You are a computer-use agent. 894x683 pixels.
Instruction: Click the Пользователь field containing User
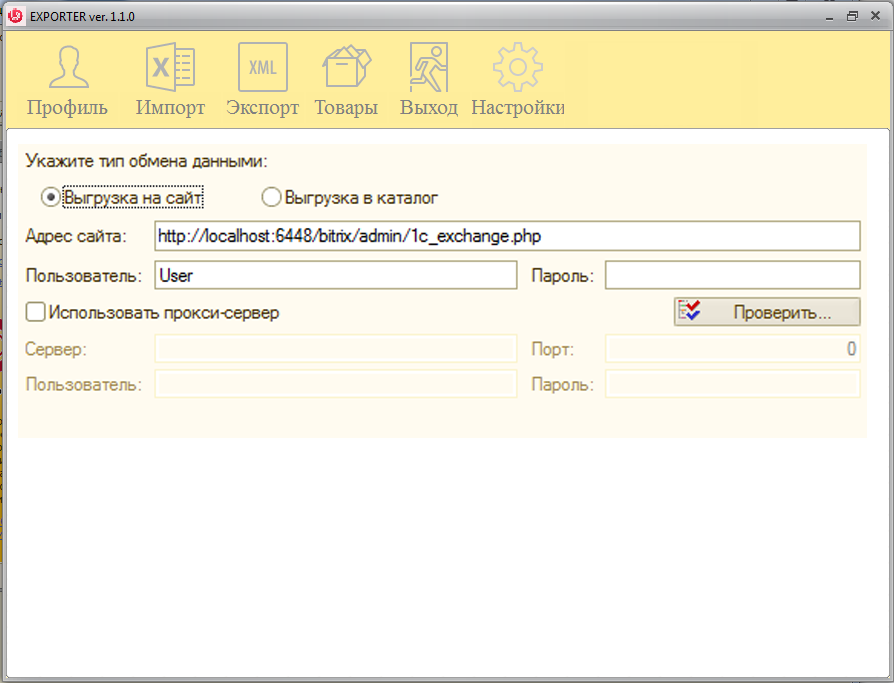click(336, 275)
